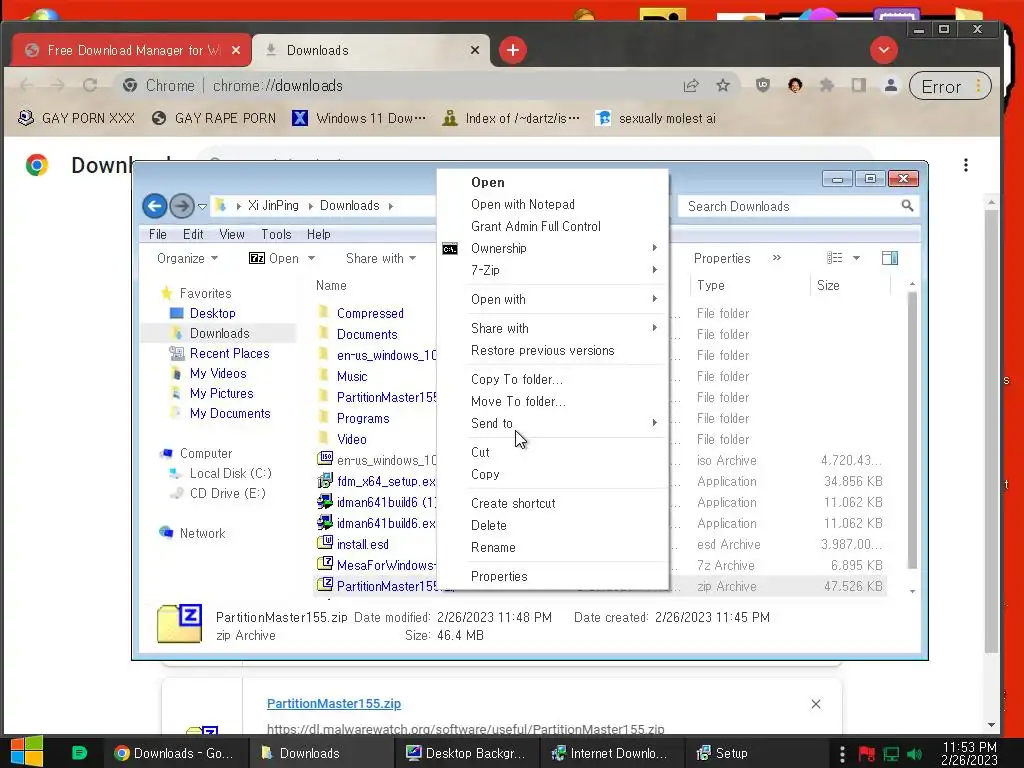
Task: Expand the Share with context submenu
Action: pos(564,328)
